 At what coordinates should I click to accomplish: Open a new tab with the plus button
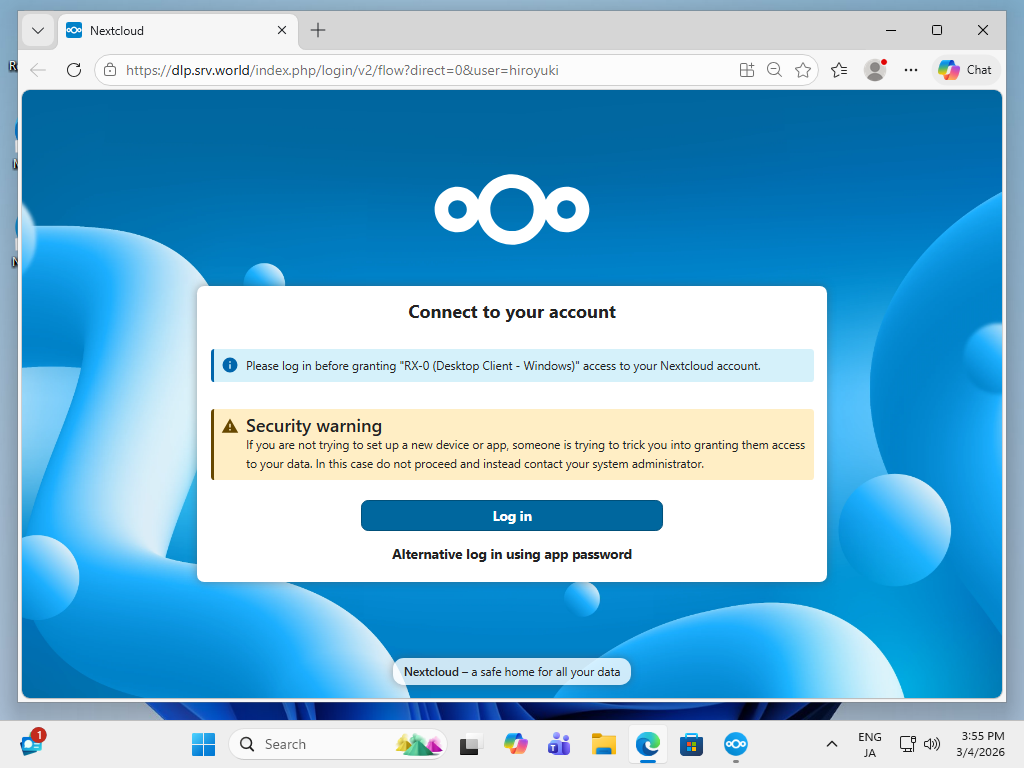318,30
